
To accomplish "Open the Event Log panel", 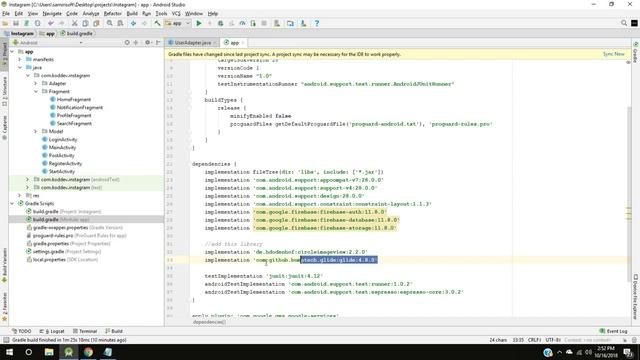I will (x=613, y=331).
